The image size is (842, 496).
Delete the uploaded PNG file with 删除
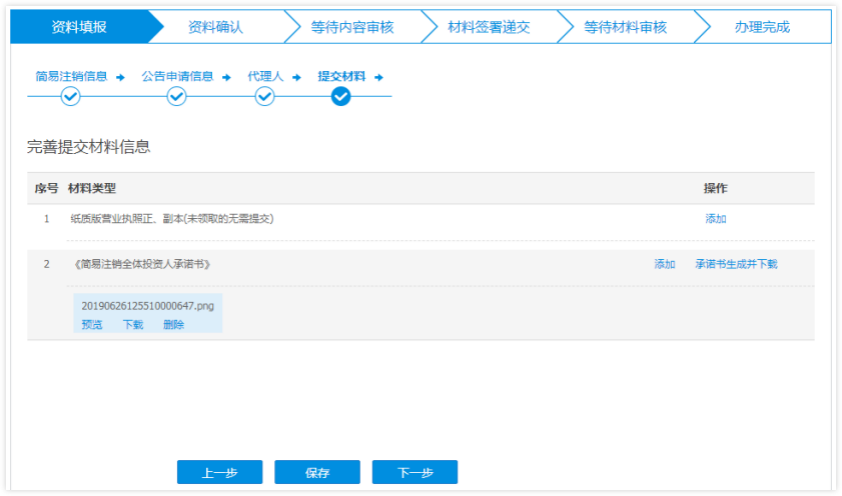(173, 324)
